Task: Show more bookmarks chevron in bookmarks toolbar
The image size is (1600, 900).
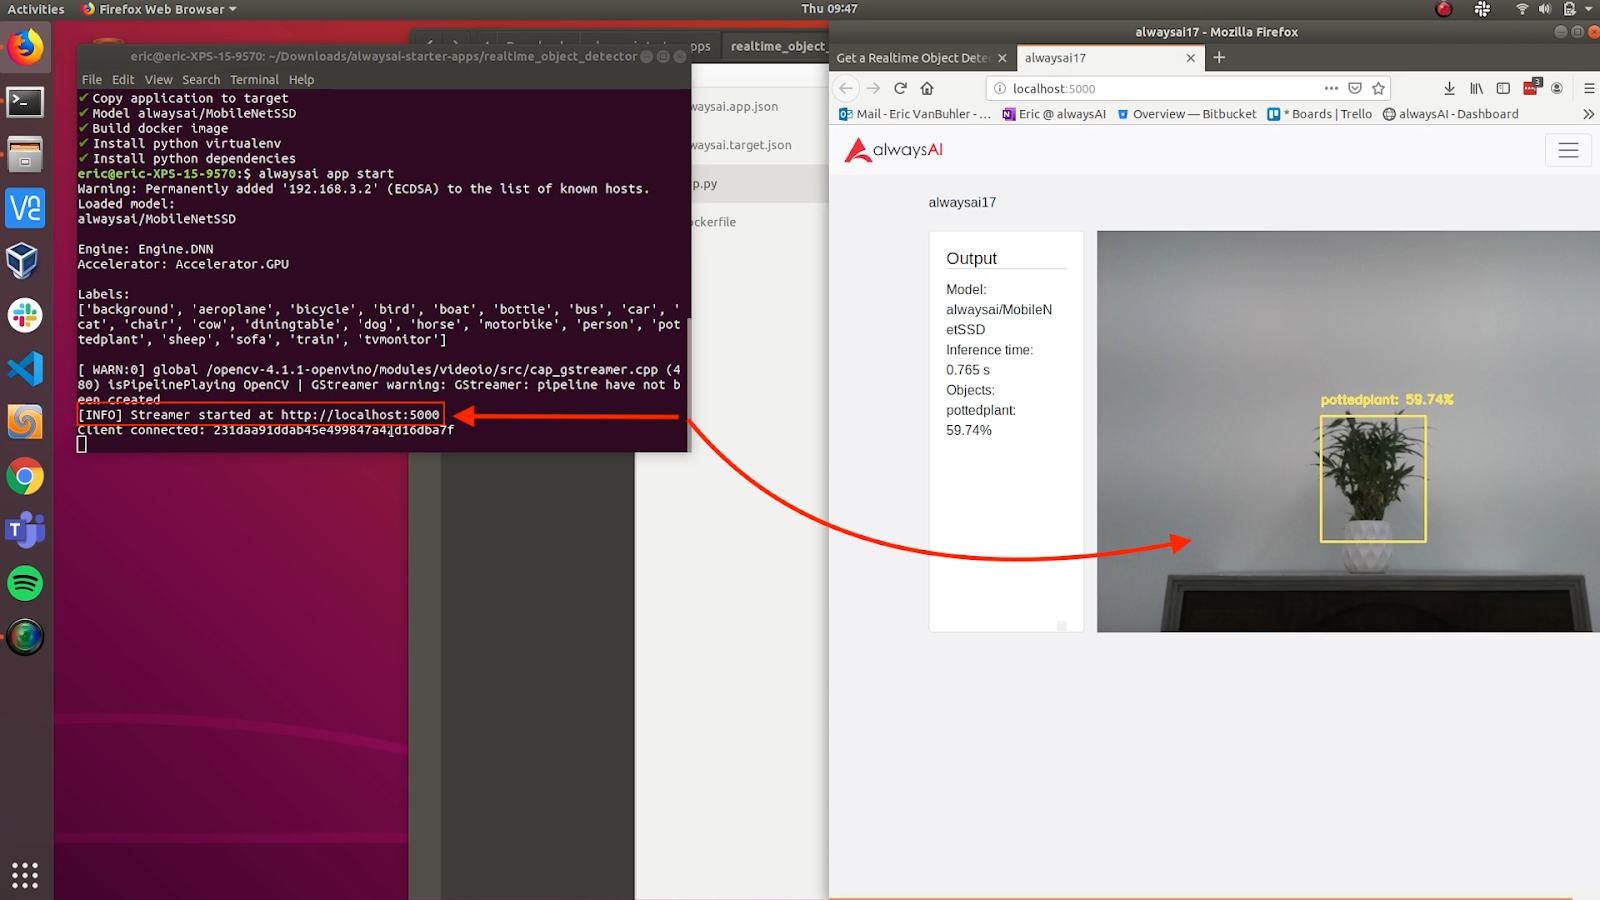Action: [x=1589, y=114]
